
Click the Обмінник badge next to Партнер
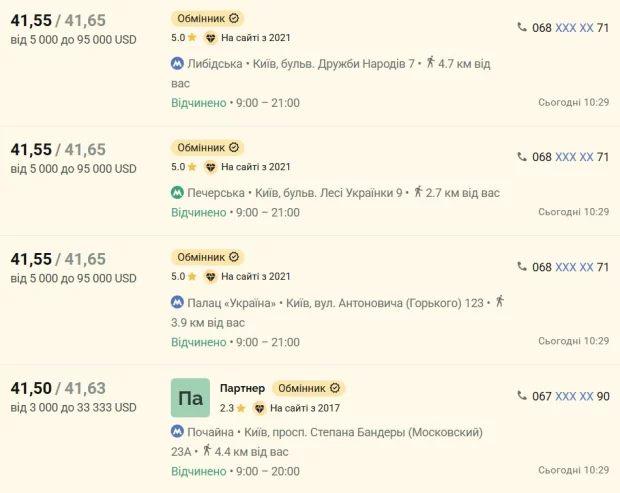[308, 388]
